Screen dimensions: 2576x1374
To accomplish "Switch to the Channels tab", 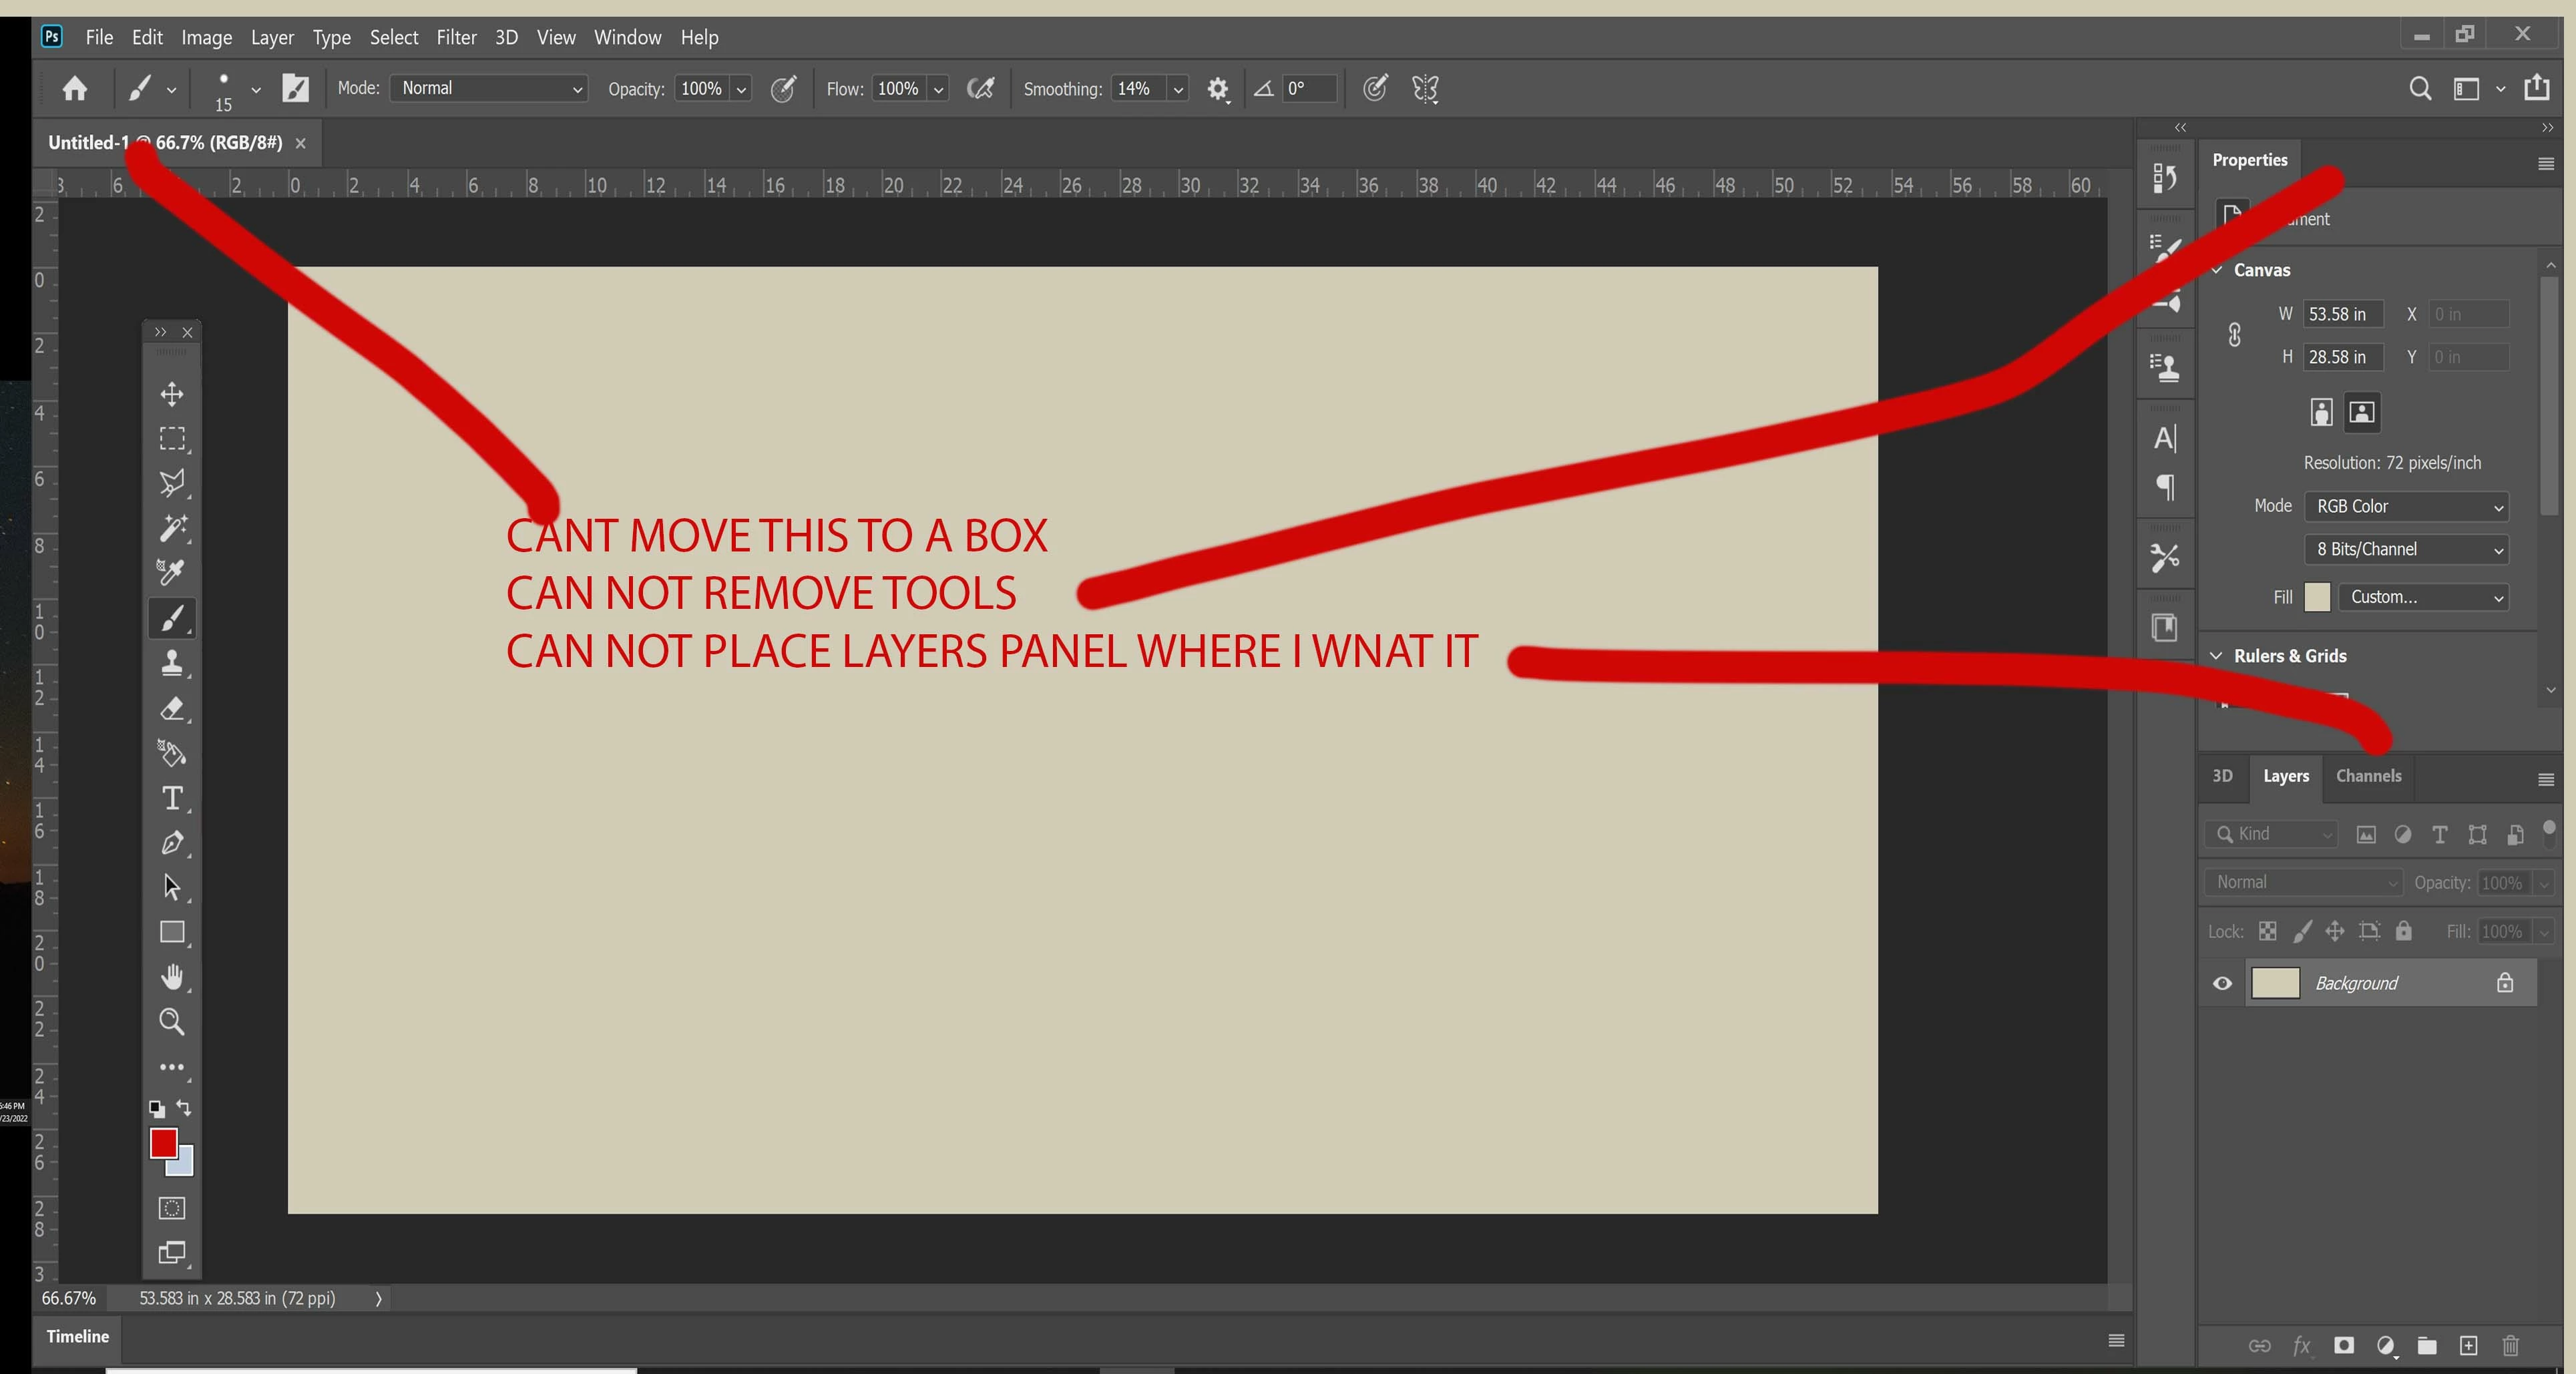I will [2367, 777].
